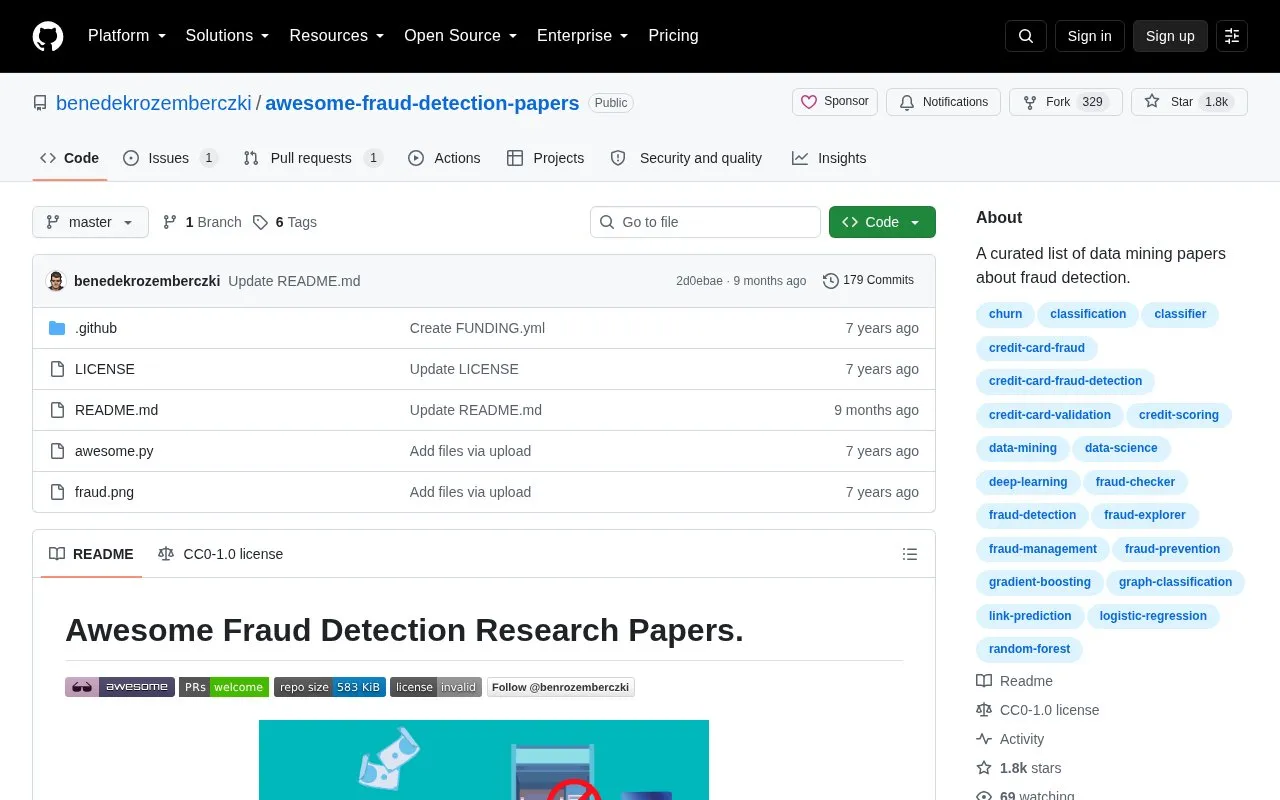This screenshot has width=1280, height=800.
Task: Click the heart Sponsor button
Action: coord(835,102)
